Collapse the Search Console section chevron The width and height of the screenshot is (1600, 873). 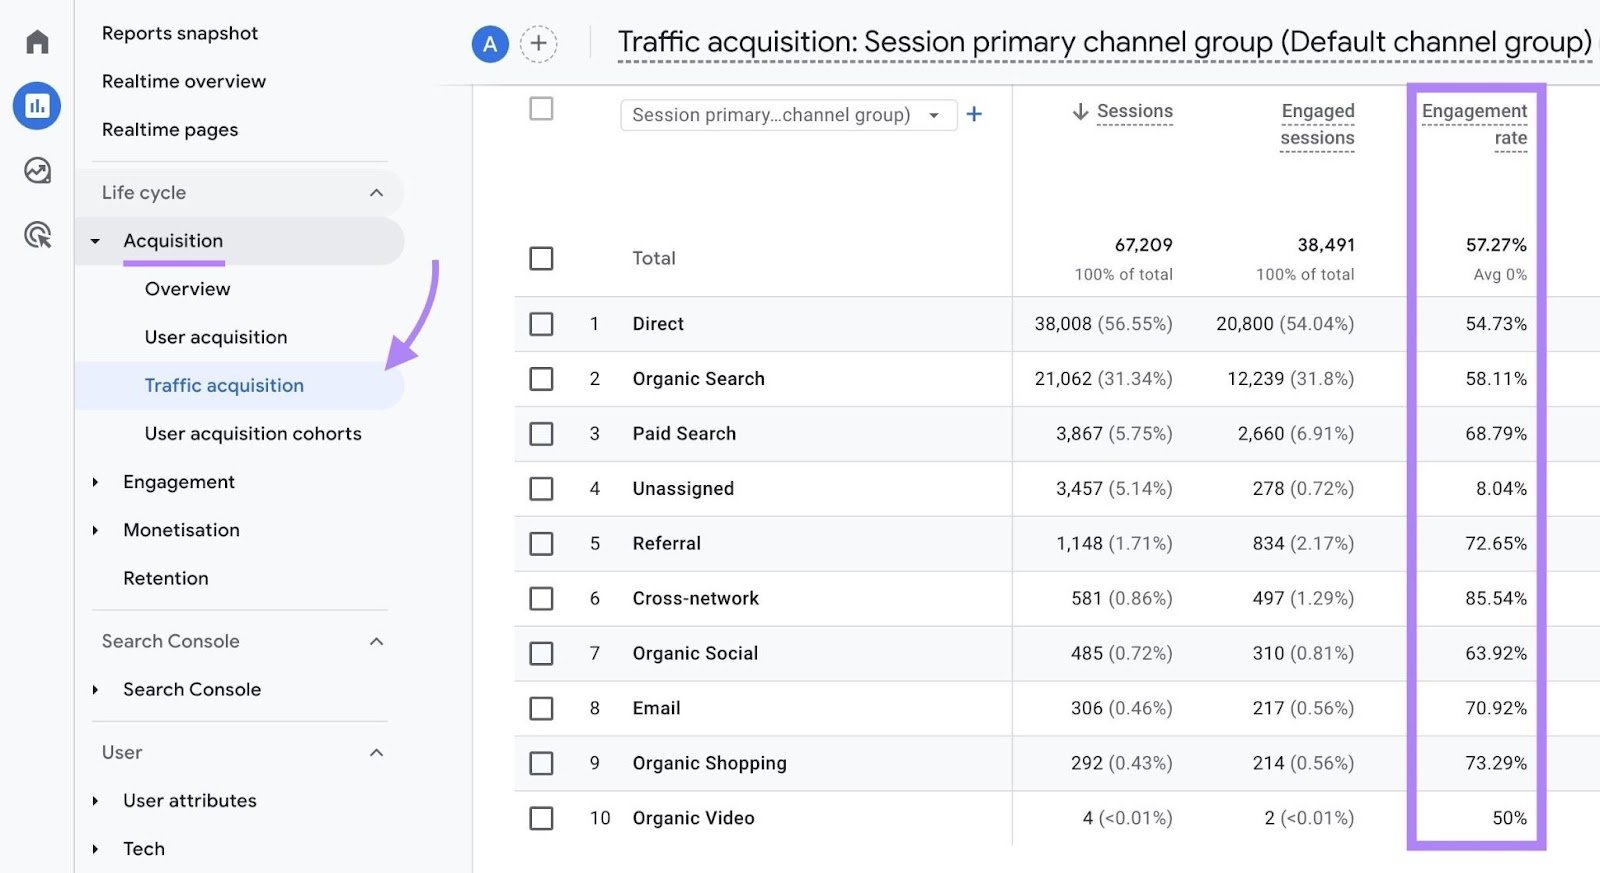[x=376, y=641]
